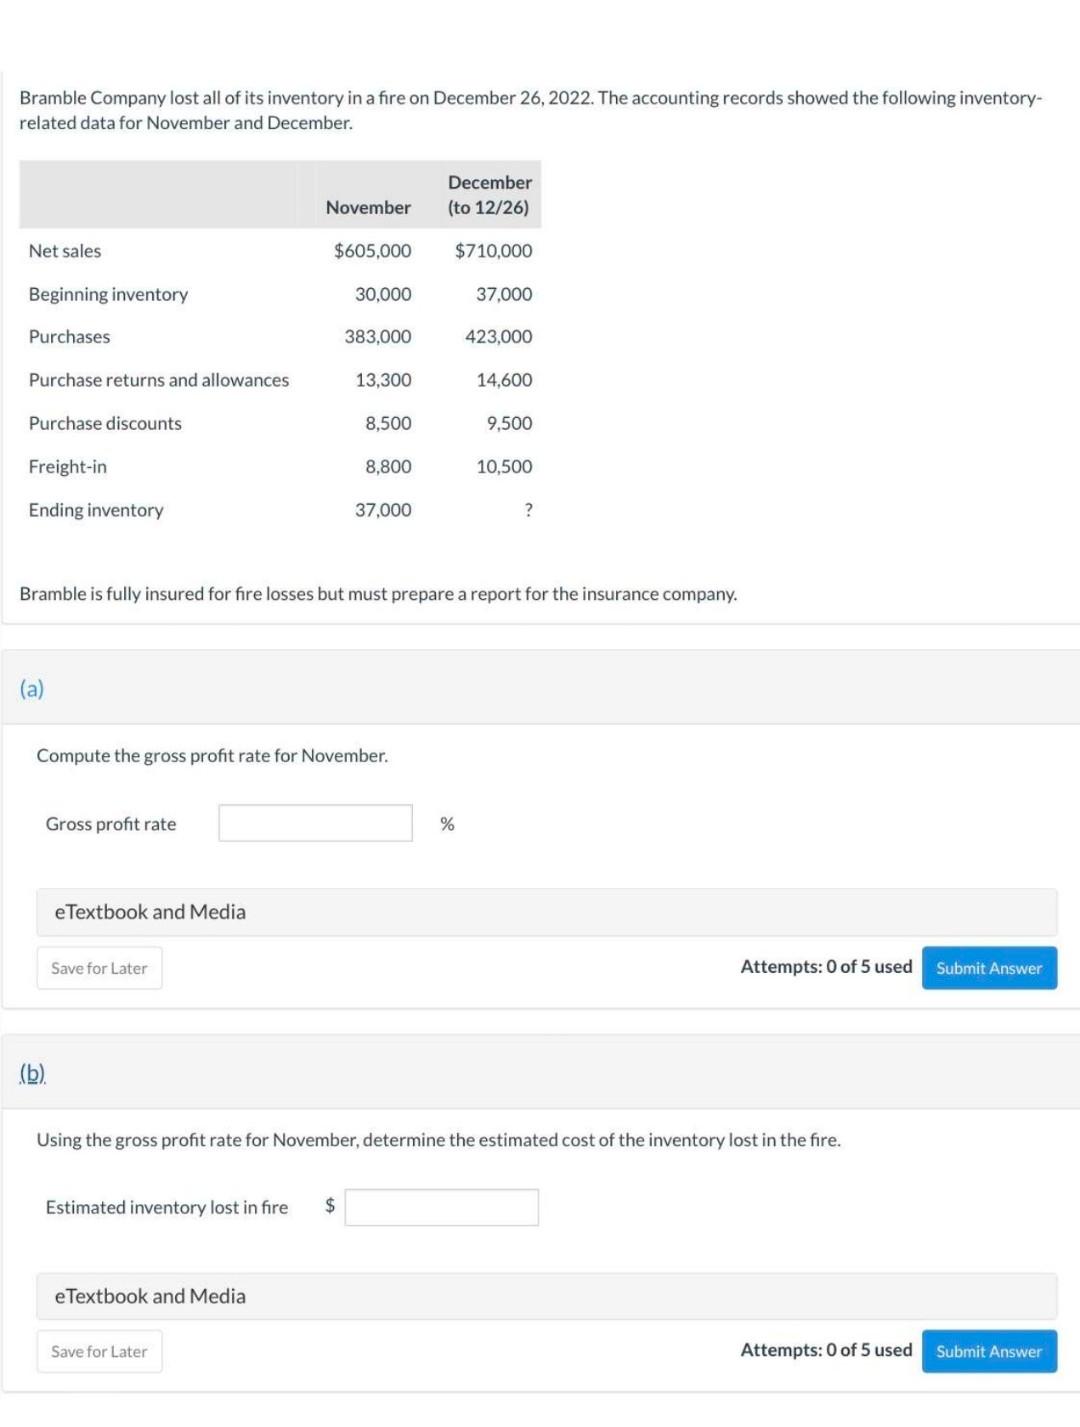Click the December (to 12/26) column header

click(x=489, y=195)
